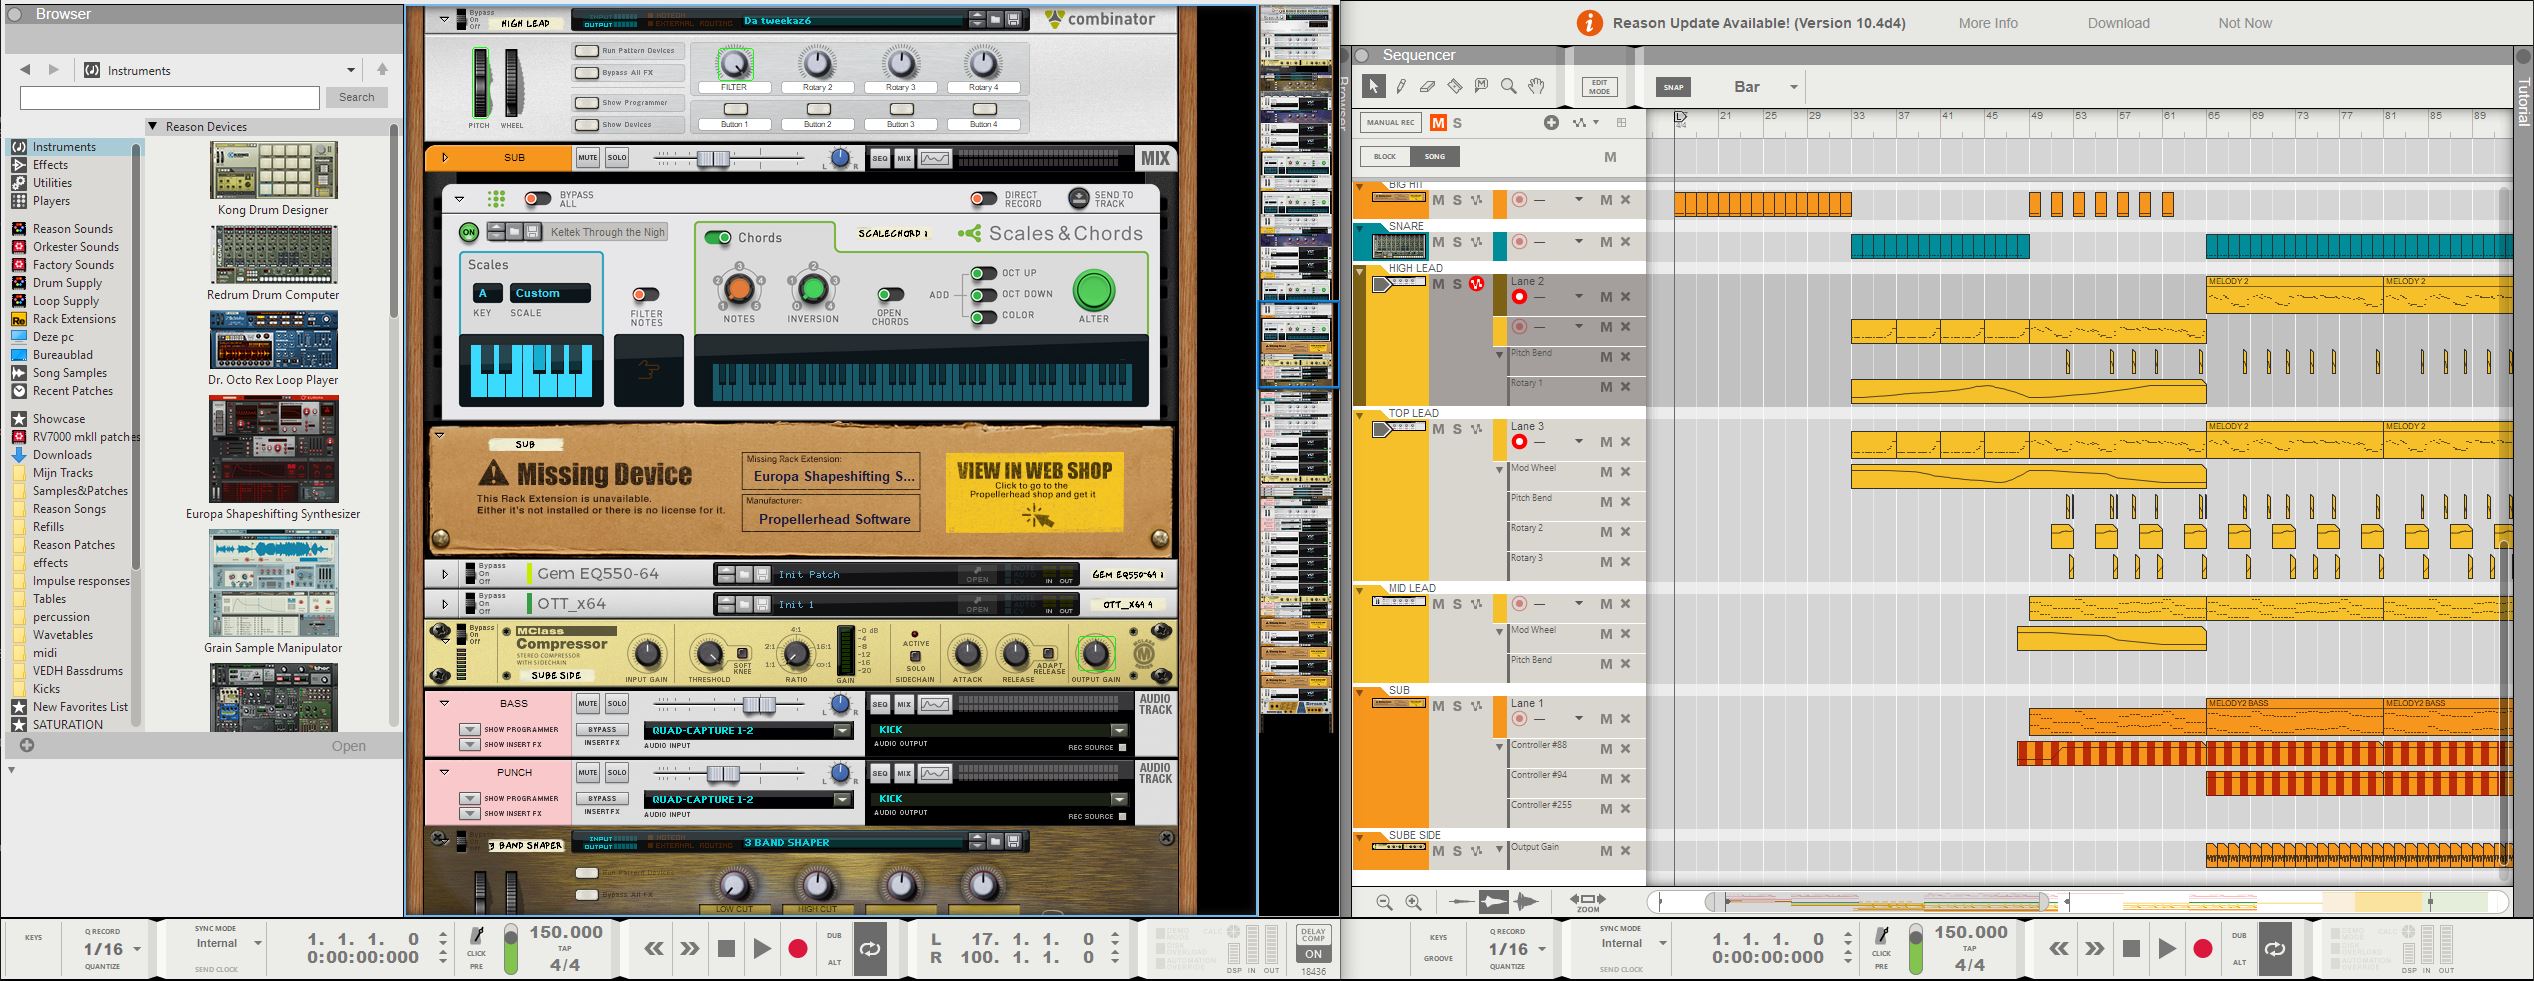Select the Hand tool in Sequencer
The width and height of the screenshot is (2534, 981).
point(1536,87)
